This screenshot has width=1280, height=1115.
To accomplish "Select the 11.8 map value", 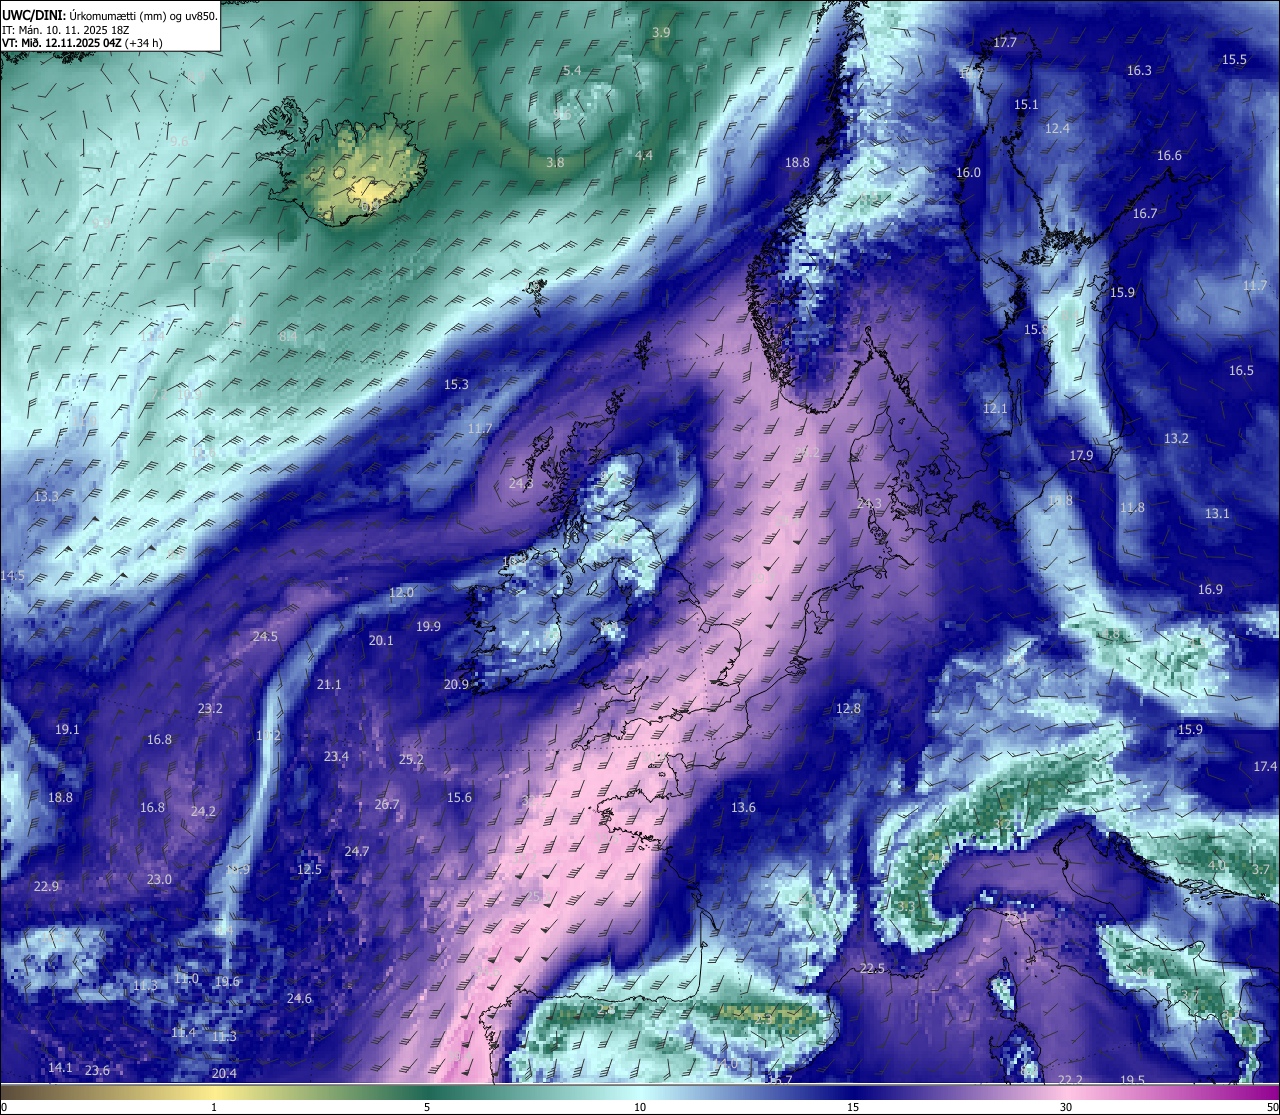I will [x=1132, y=507].
